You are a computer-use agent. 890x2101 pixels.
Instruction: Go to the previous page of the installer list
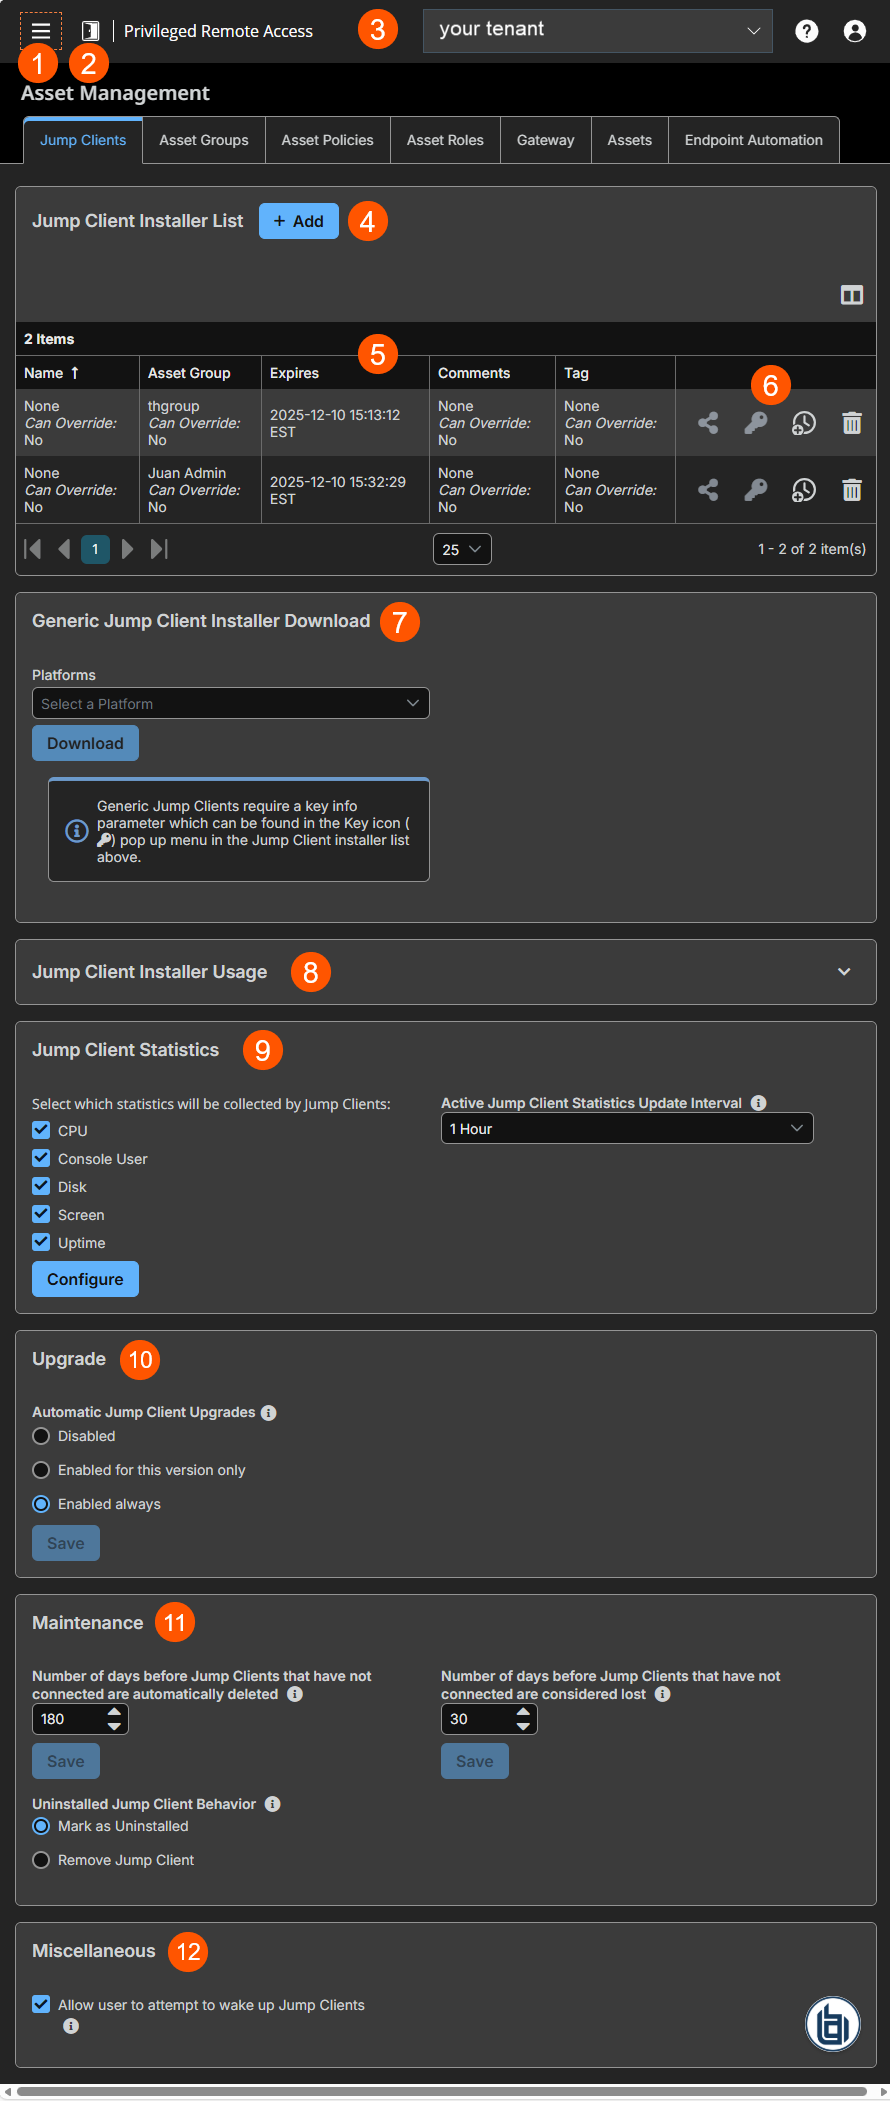click(x=64, y=549)
